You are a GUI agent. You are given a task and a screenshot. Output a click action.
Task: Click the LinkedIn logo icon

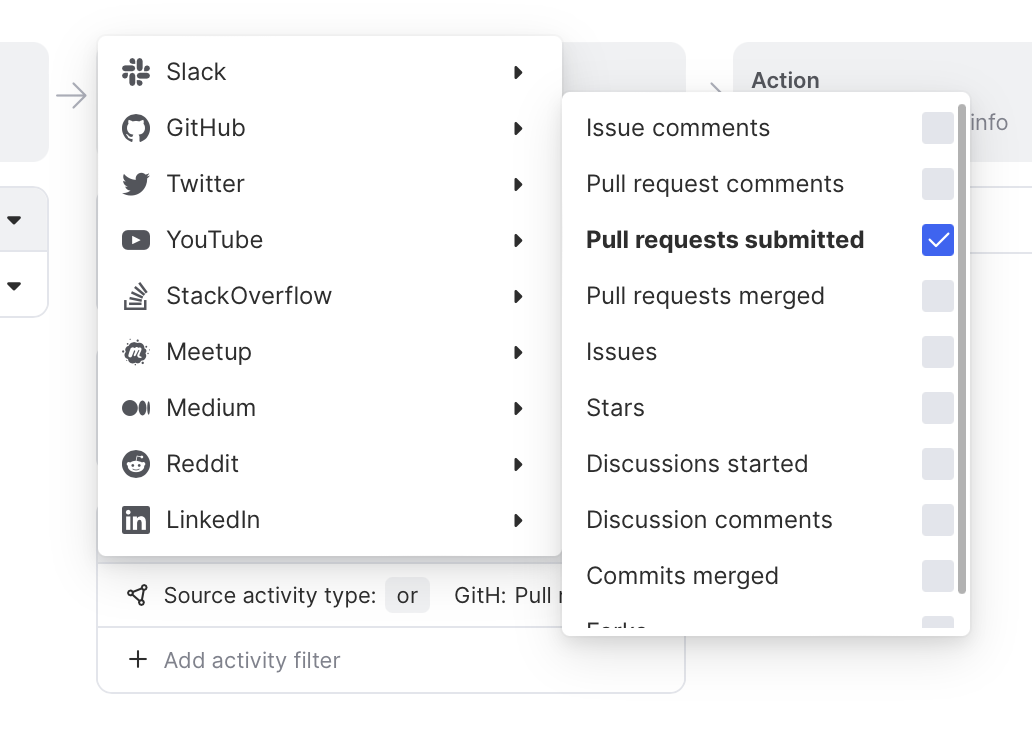pos(135,520)
